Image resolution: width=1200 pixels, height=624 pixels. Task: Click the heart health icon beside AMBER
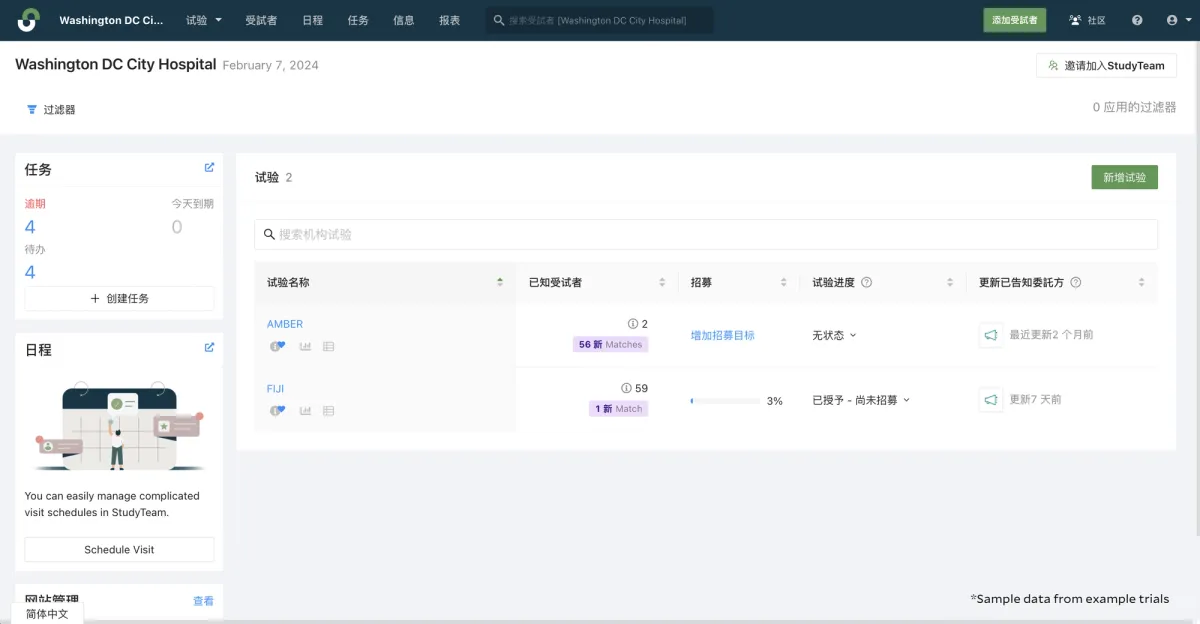click(x=277, y=347)
